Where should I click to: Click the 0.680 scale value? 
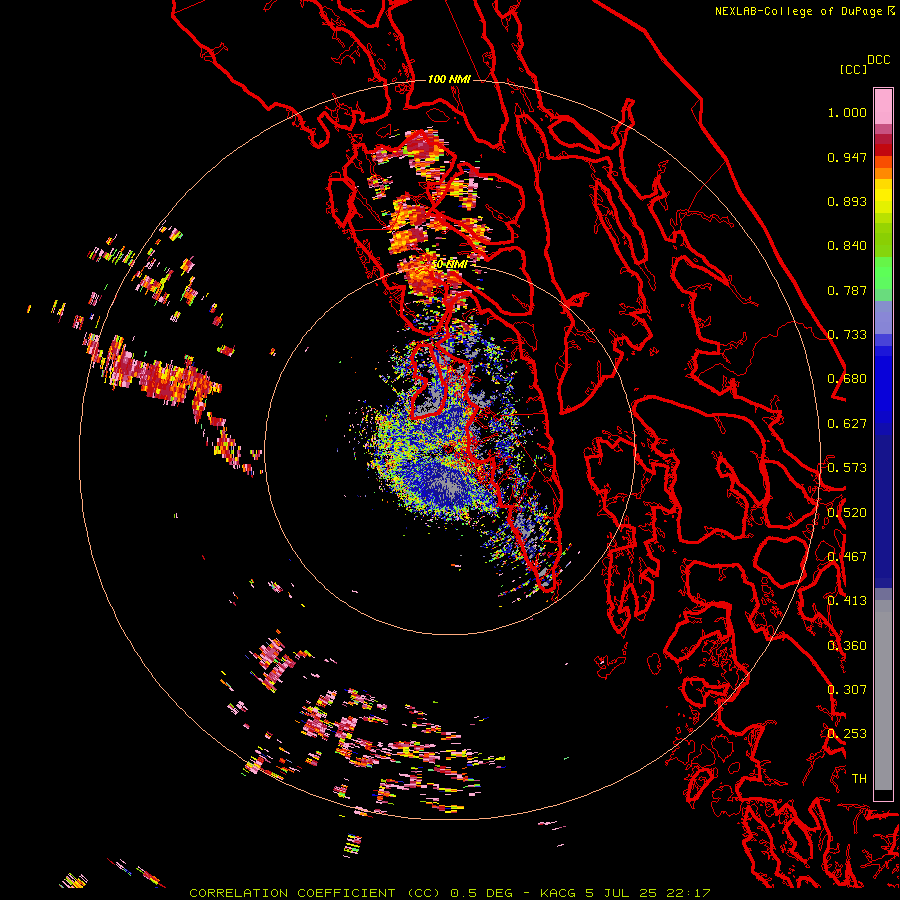[847, 379]
